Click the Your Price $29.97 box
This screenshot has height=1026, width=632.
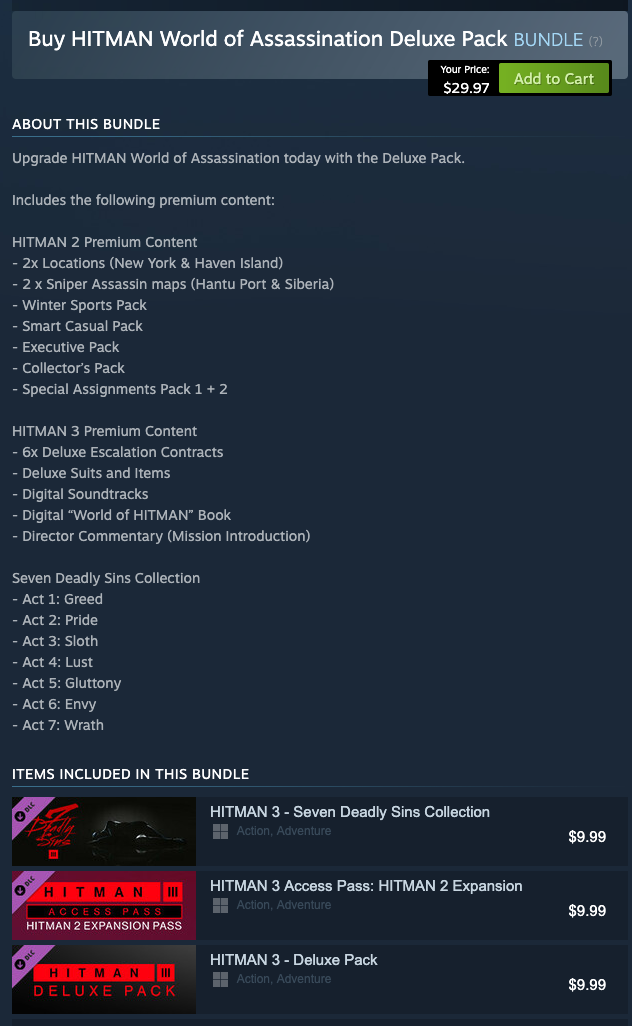[x=465, y=79]
